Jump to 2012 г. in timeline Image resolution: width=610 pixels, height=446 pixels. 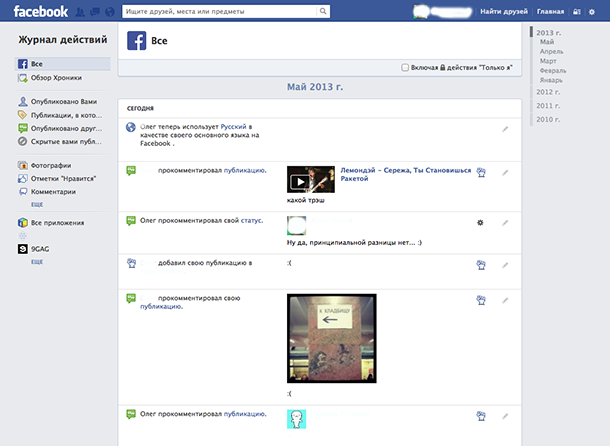click(x=548, y=92)
